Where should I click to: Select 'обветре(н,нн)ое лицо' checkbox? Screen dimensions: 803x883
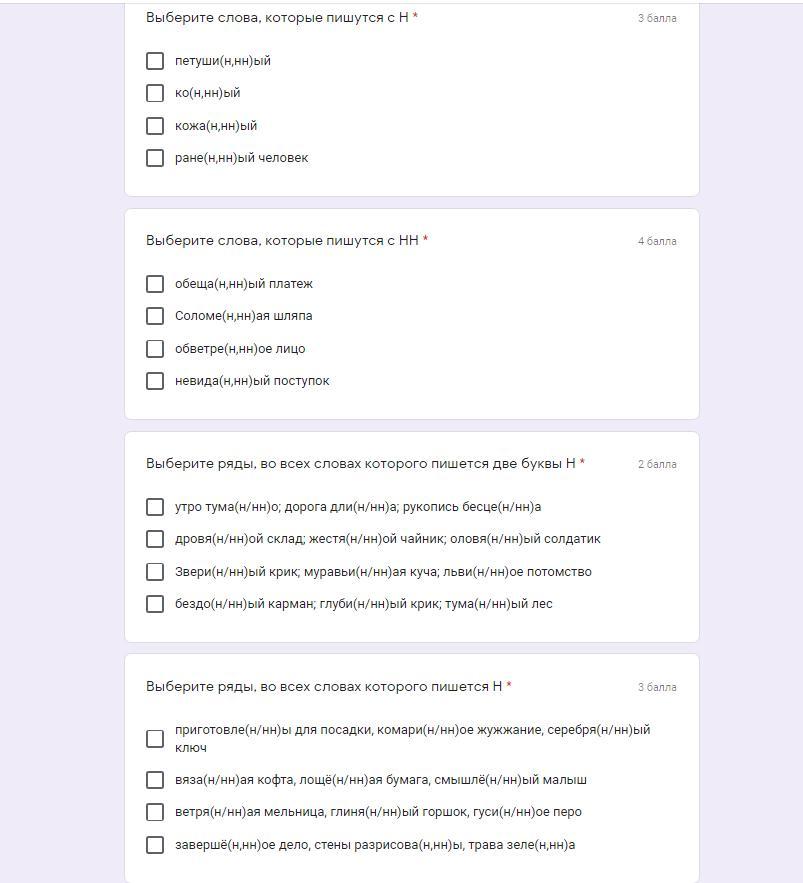pyautogui.click(x=155, y=349)
